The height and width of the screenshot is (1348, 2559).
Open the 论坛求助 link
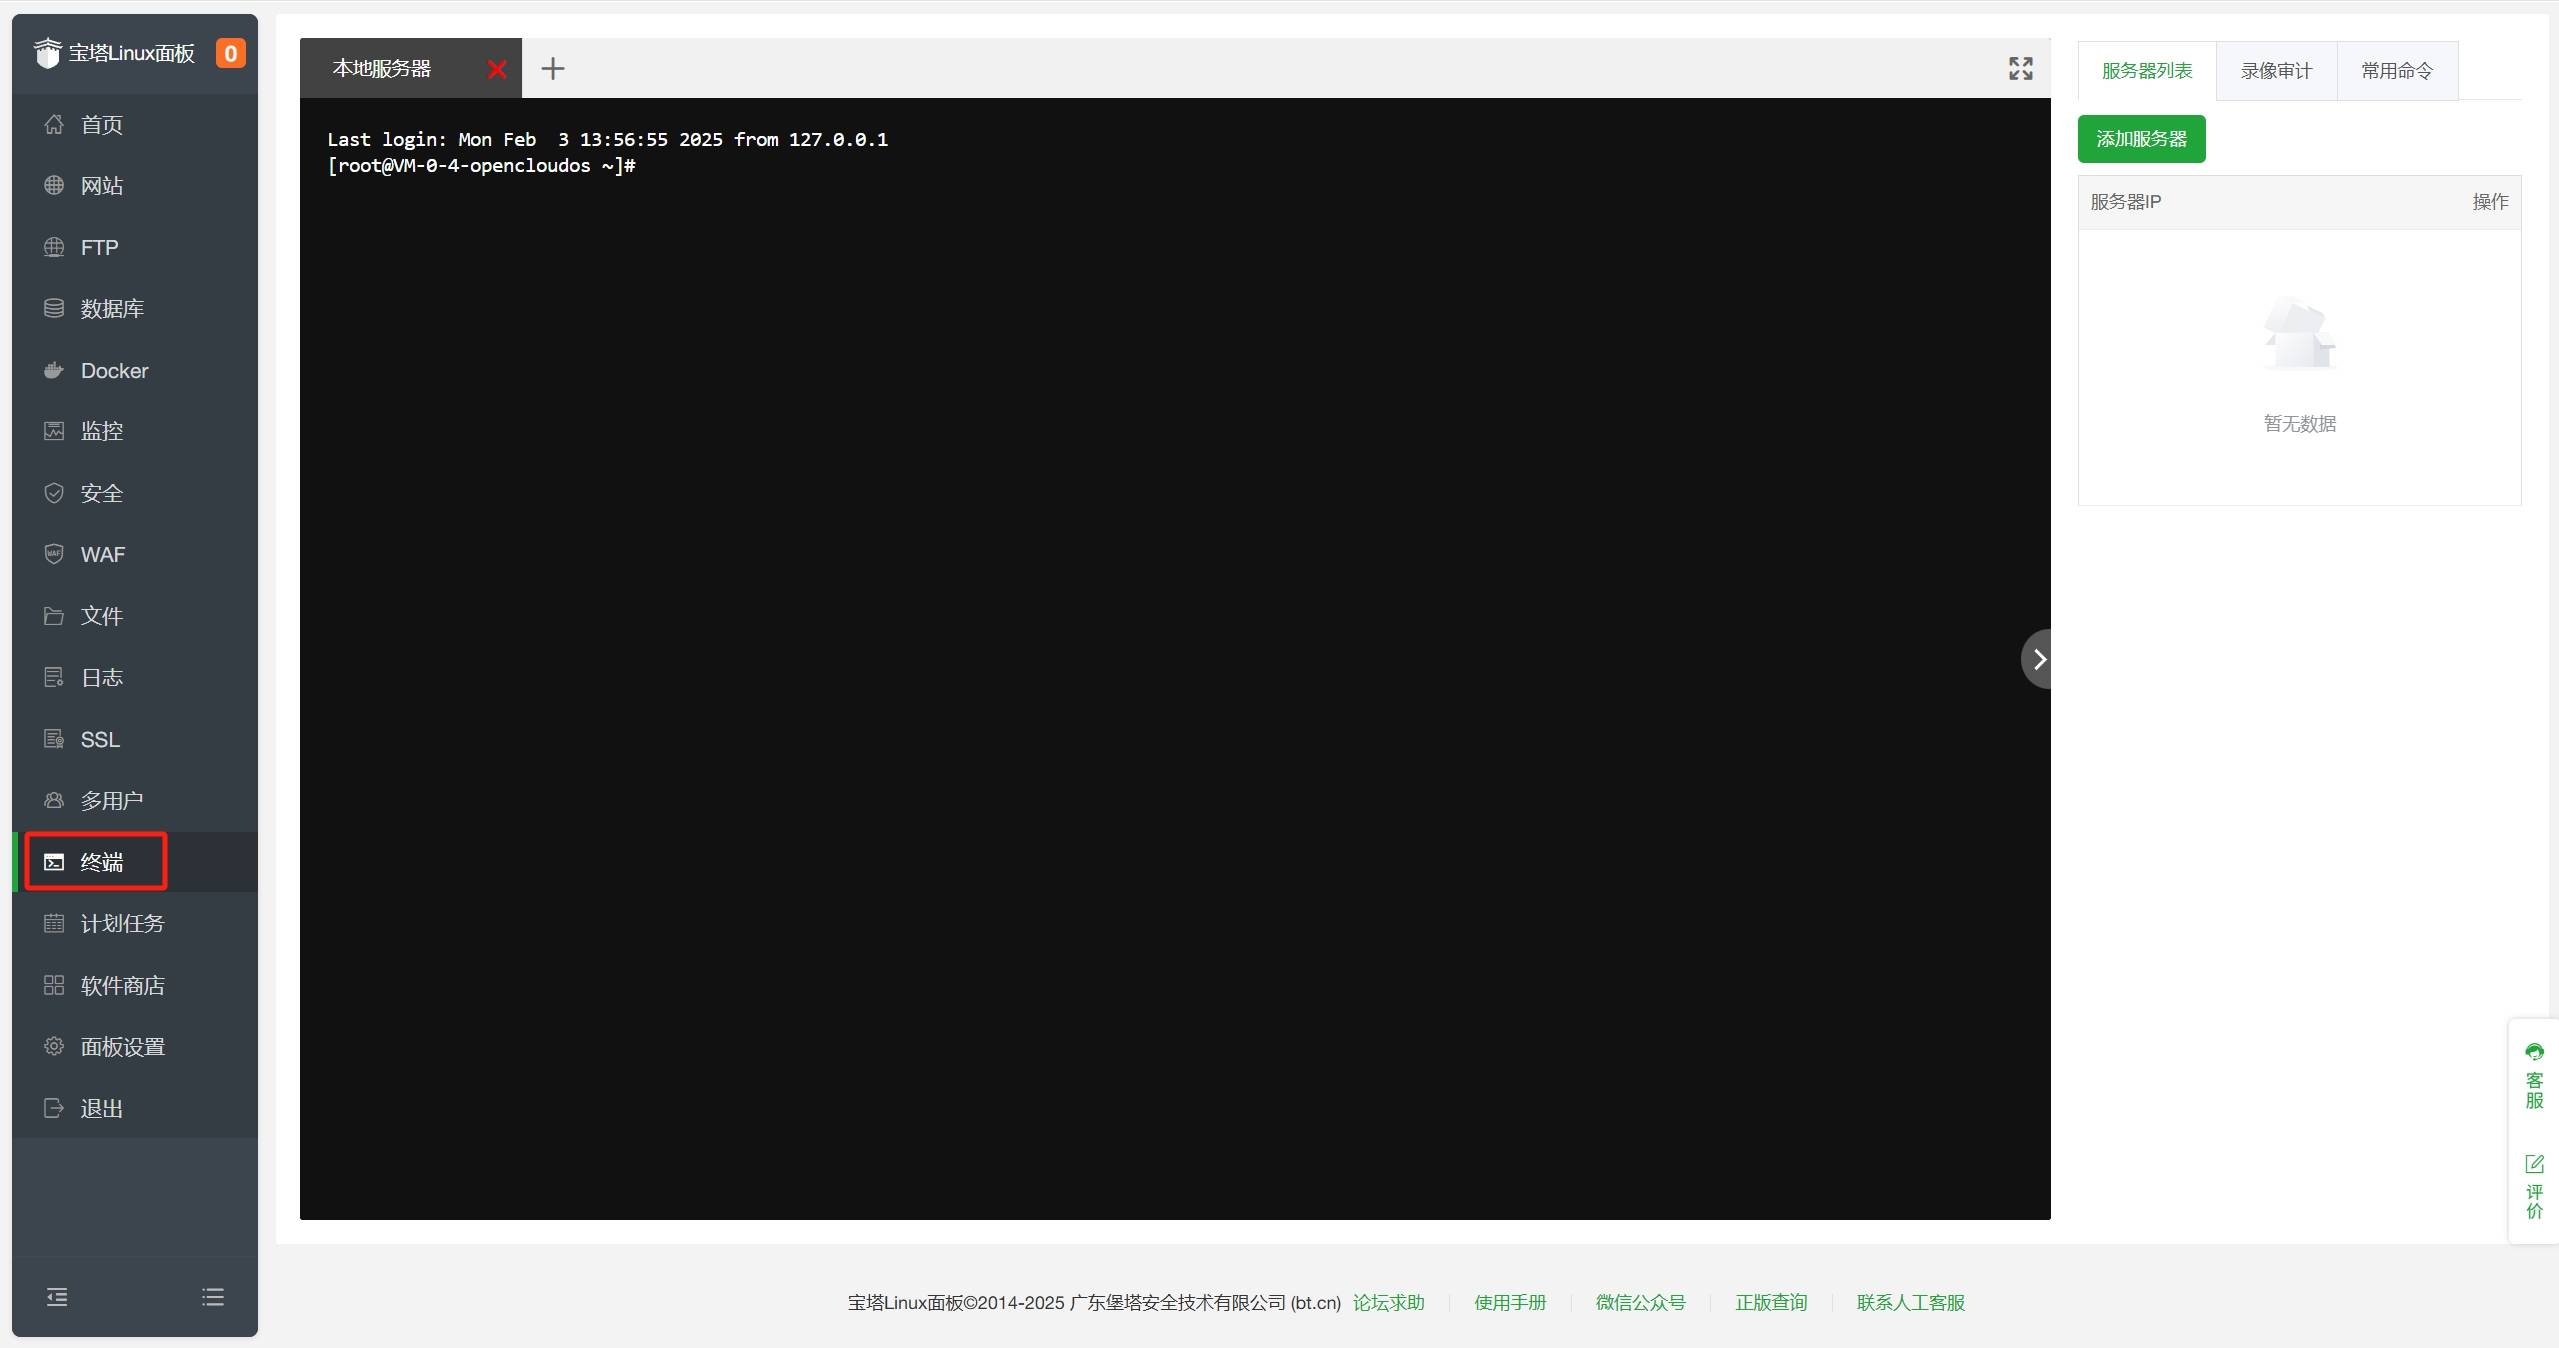pyautogui.click(x=1389, y=1302)
